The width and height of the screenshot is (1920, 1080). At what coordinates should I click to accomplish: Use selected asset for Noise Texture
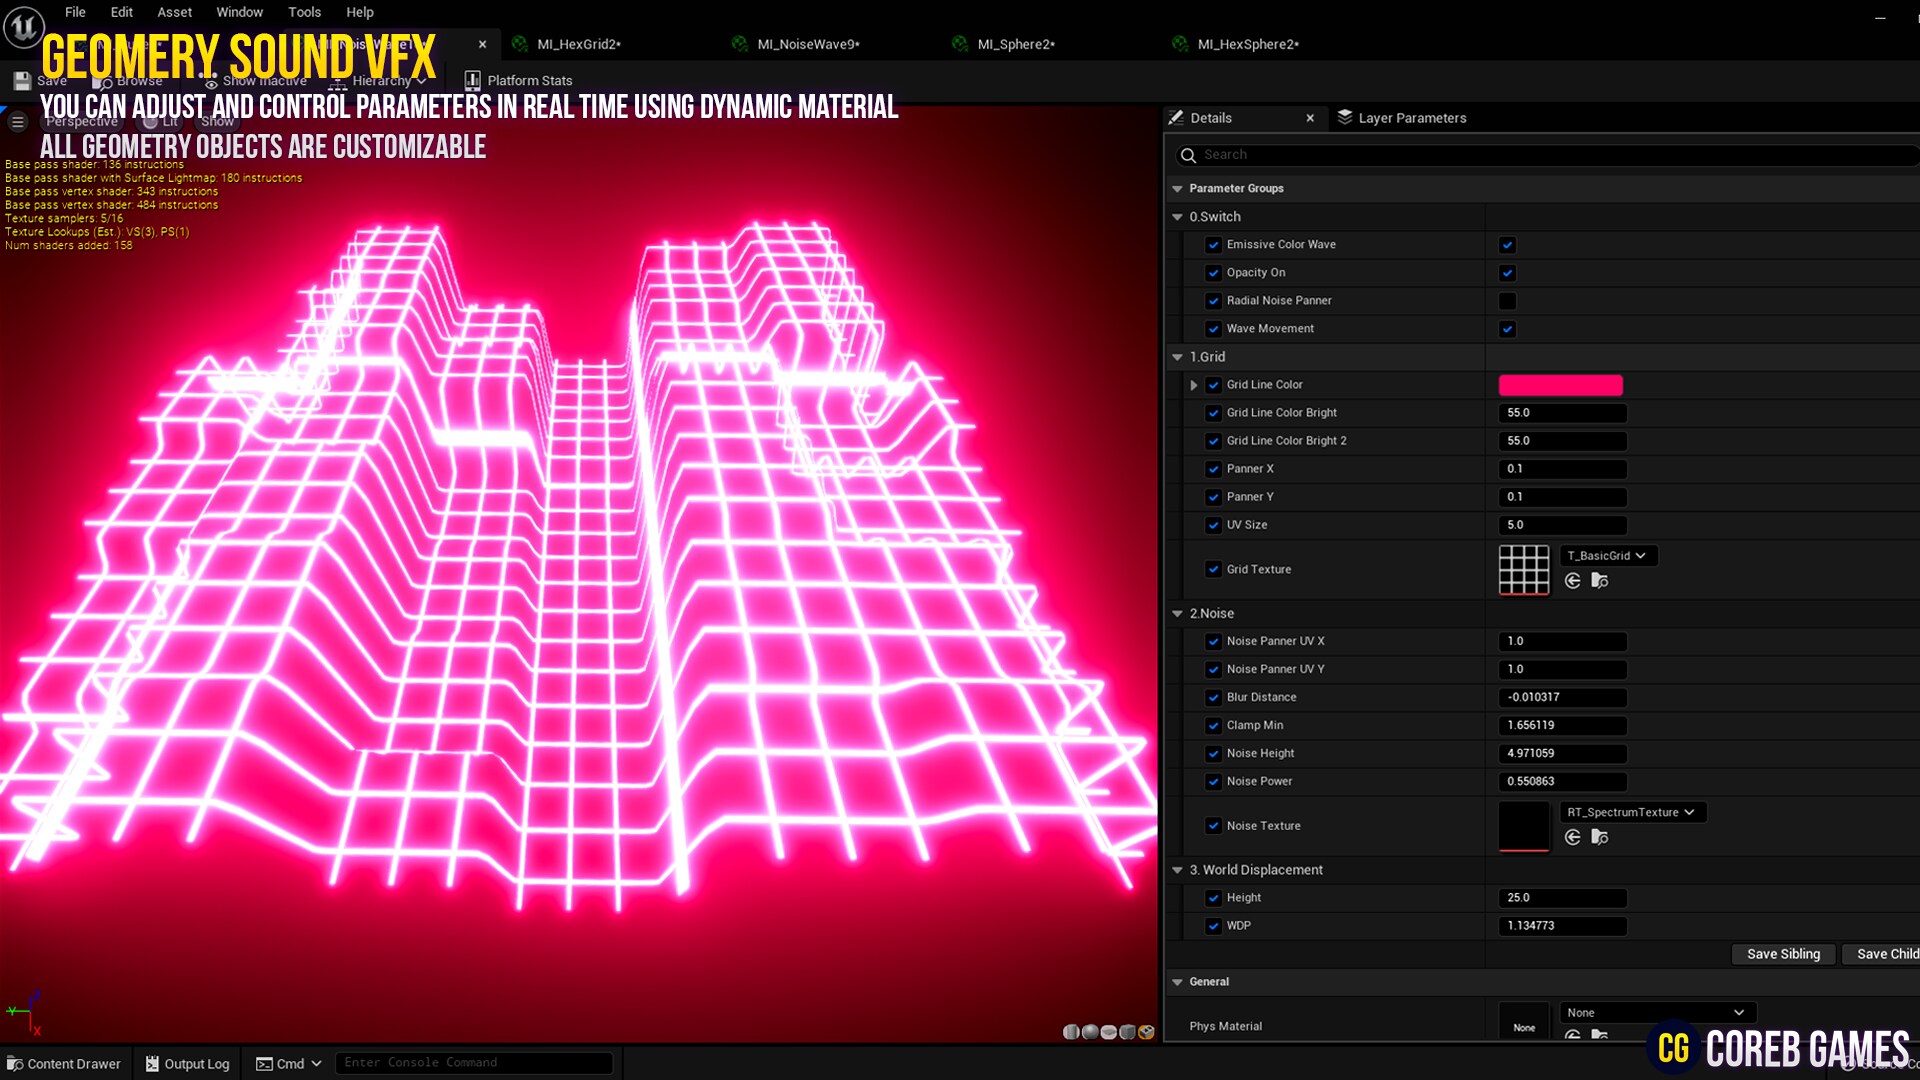[1572, 837]
